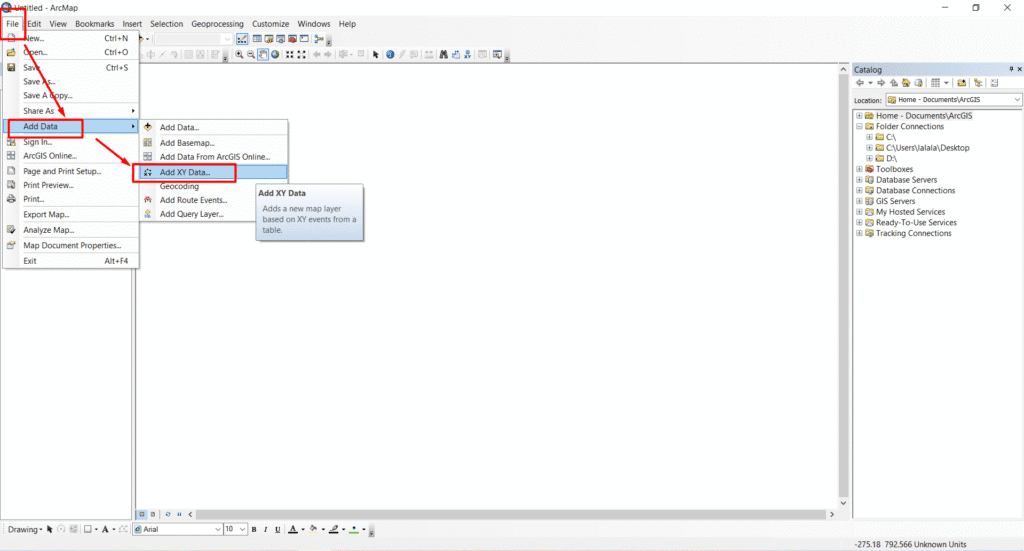Click the fill color paint bucket
Screen dimensions: 1024x551
313,529
